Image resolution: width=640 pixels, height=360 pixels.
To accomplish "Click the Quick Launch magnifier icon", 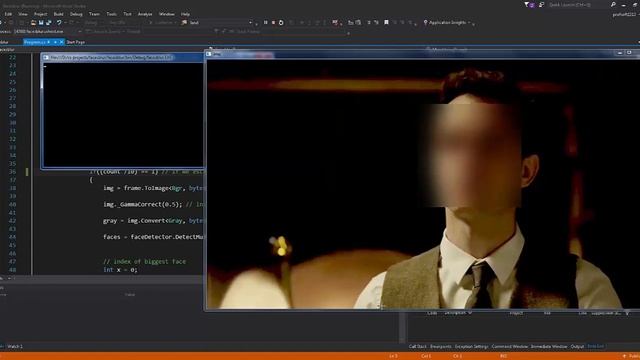I will point(613,4).
